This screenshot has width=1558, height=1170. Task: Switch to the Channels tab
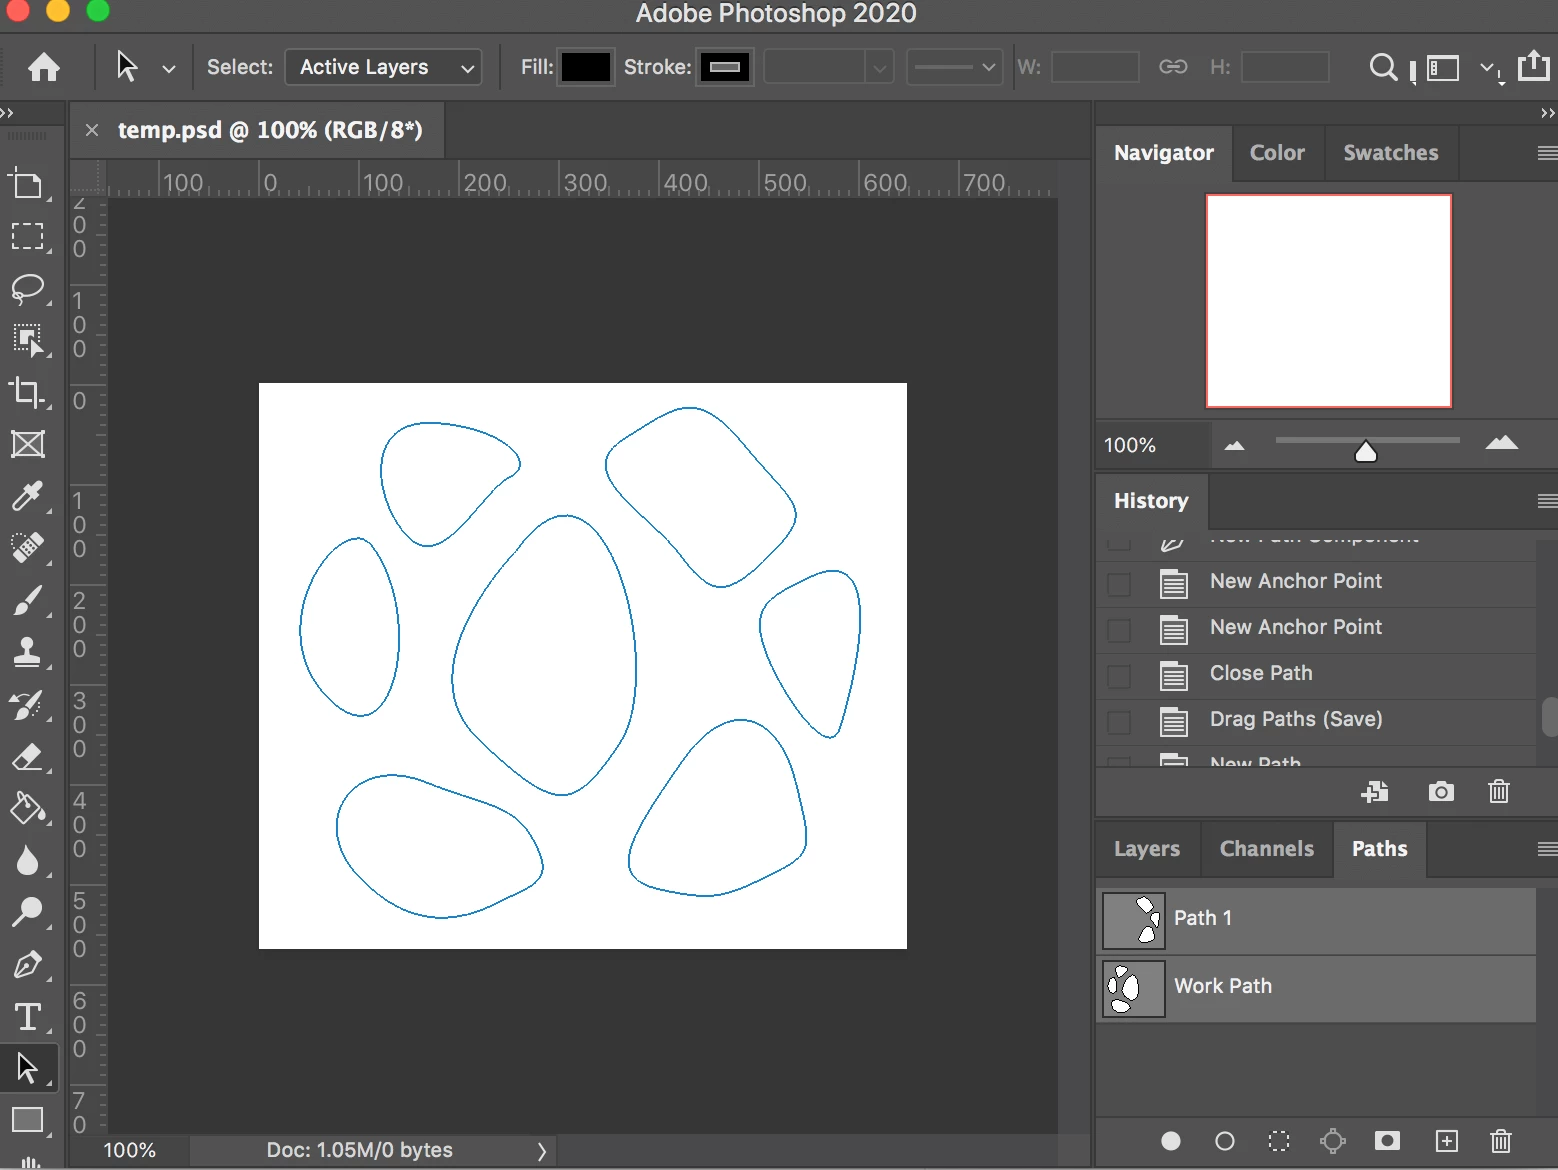pyautogui.click(x=1267, y=849)
